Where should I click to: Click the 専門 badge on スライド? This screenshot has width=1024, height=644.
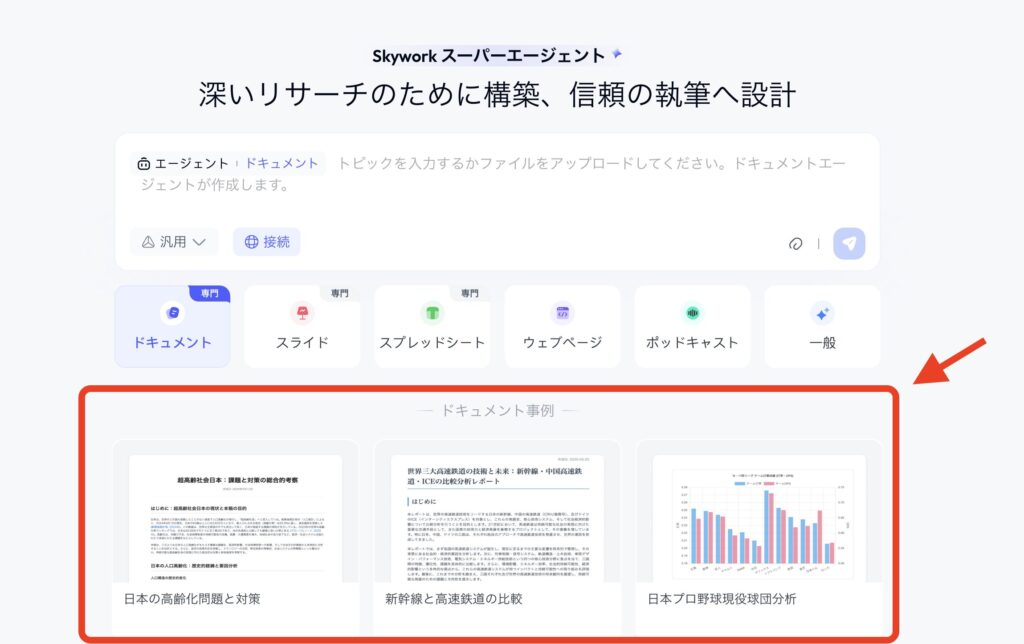(340, 293)
